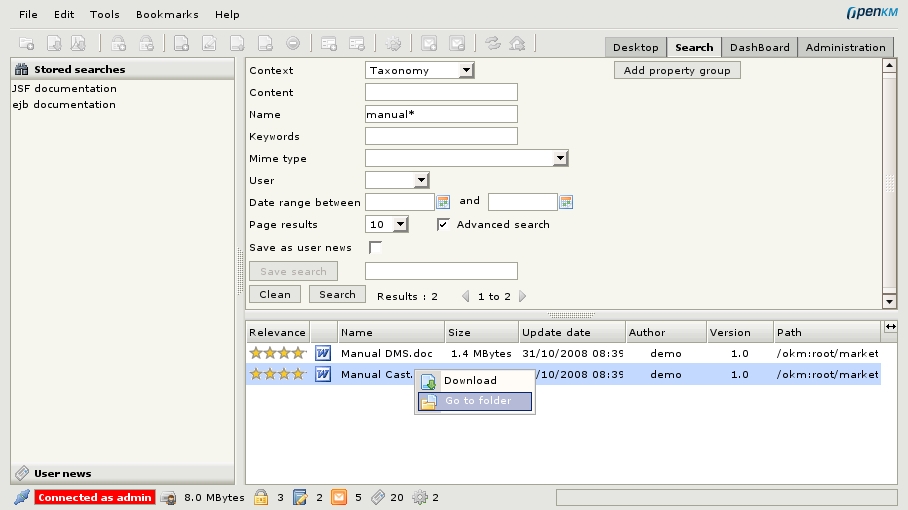The height and width of the screenshot is (510, 908).
Task: Open the Tools menu
Action: click(105, 14)
